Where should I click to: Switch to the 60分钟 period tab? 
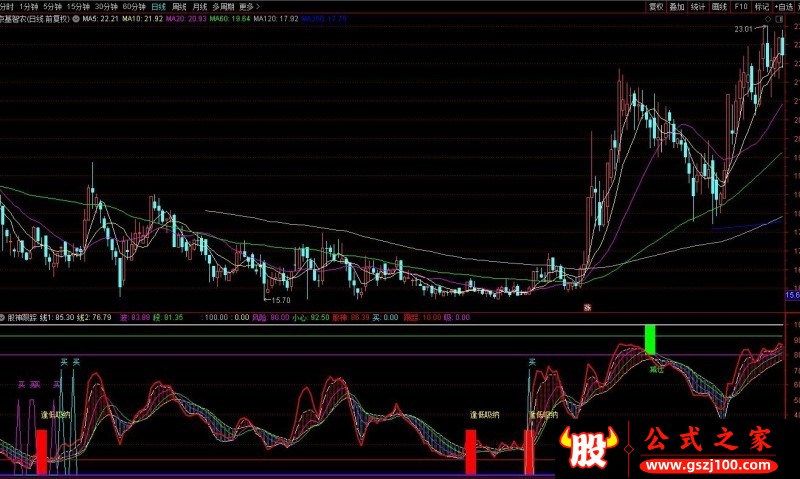coord(134,7)
